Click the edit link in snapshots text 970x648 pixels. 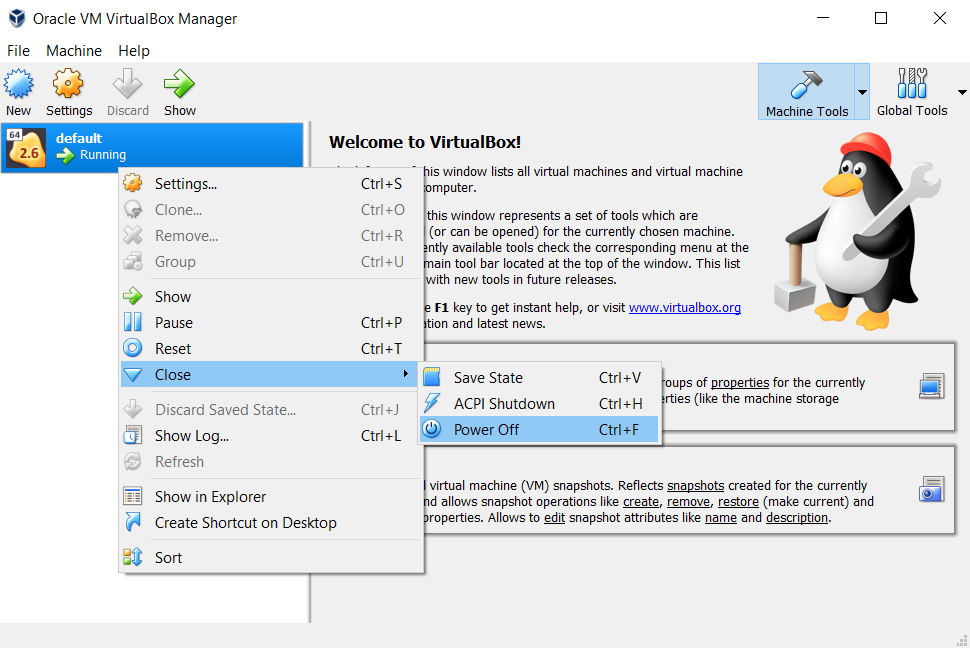554,517
